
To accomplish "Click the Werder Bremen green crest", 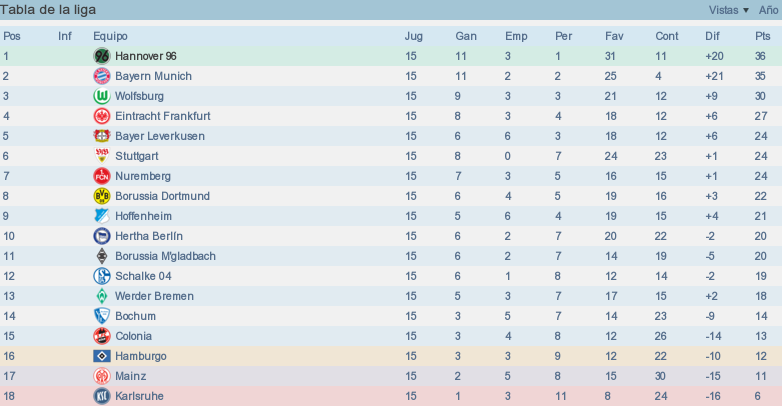I will (102, 296).
